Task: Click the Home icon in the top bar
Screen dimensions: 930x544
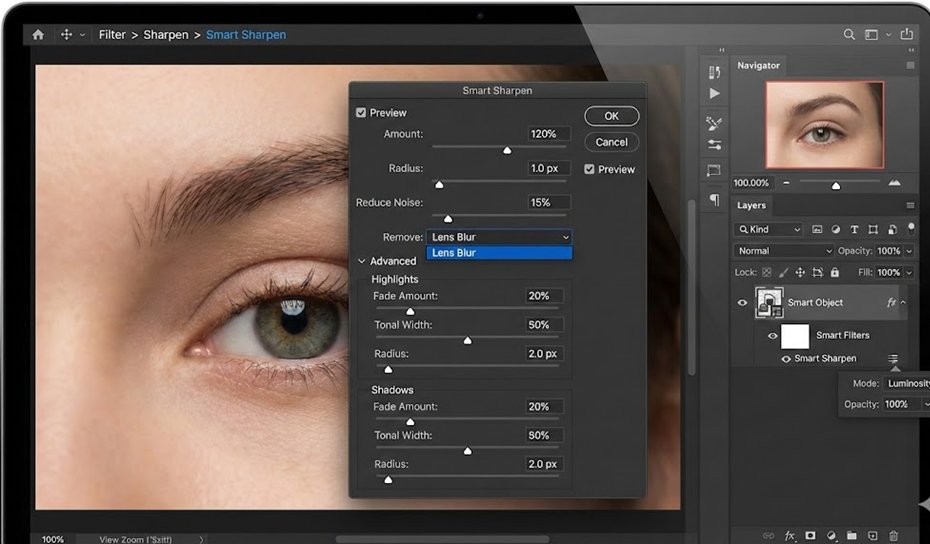Action: point(39,35)
